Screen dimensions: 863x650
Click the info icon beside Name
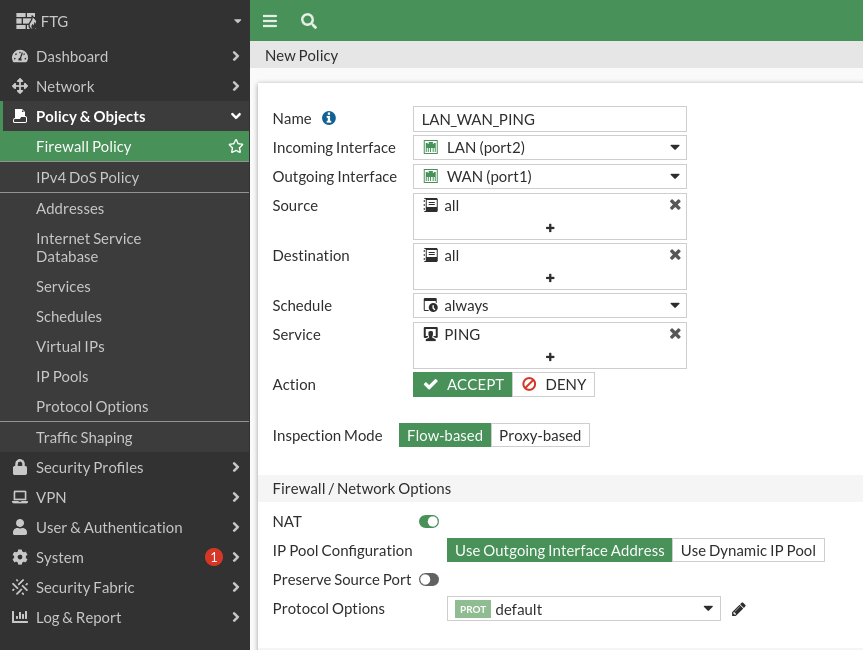(x=329, y=118)
